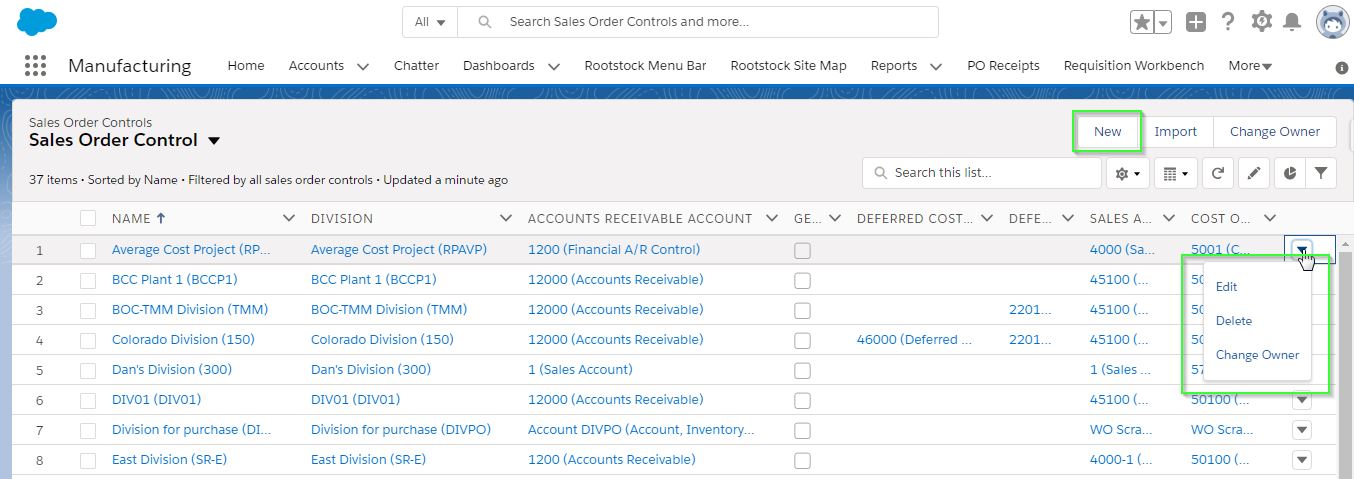Open row actions for East Division row

[x=1301, y=460]
